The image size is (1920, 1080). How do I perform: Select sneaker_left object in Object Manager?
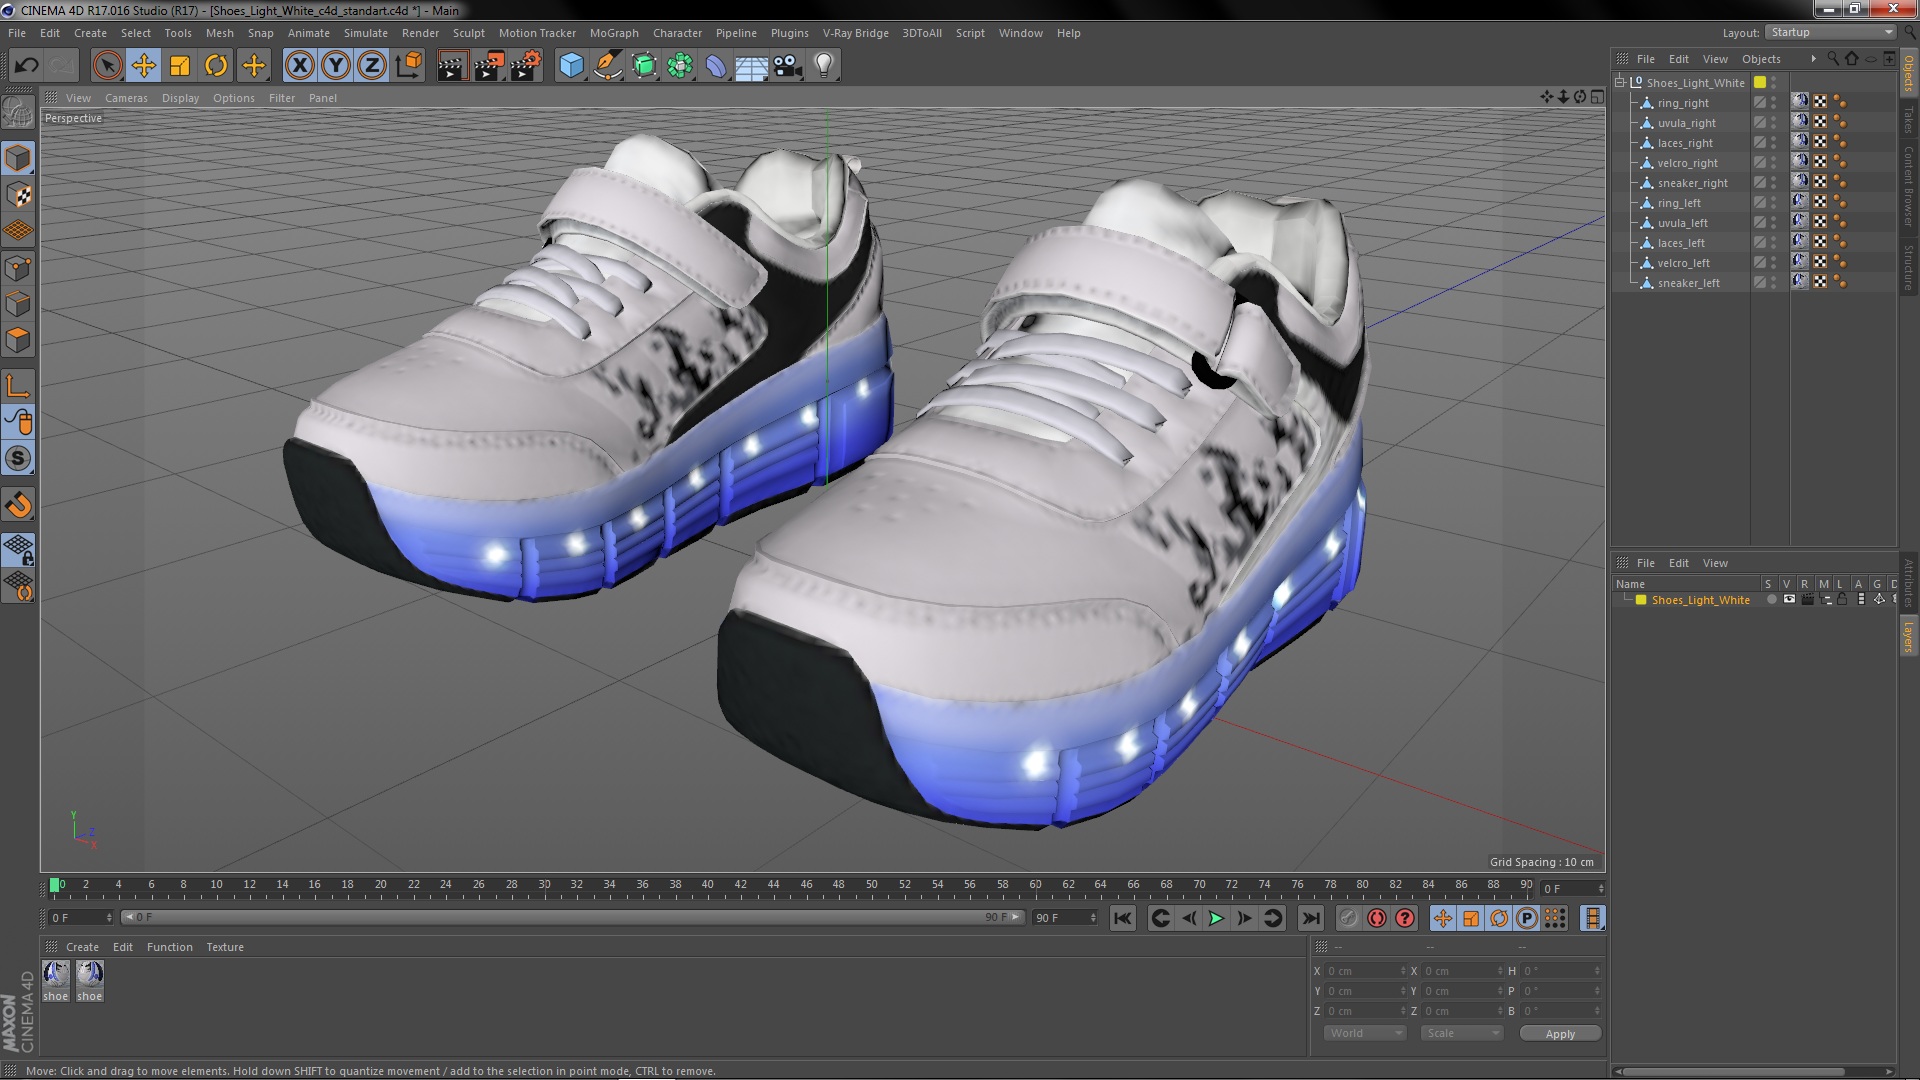point(1688,283)
